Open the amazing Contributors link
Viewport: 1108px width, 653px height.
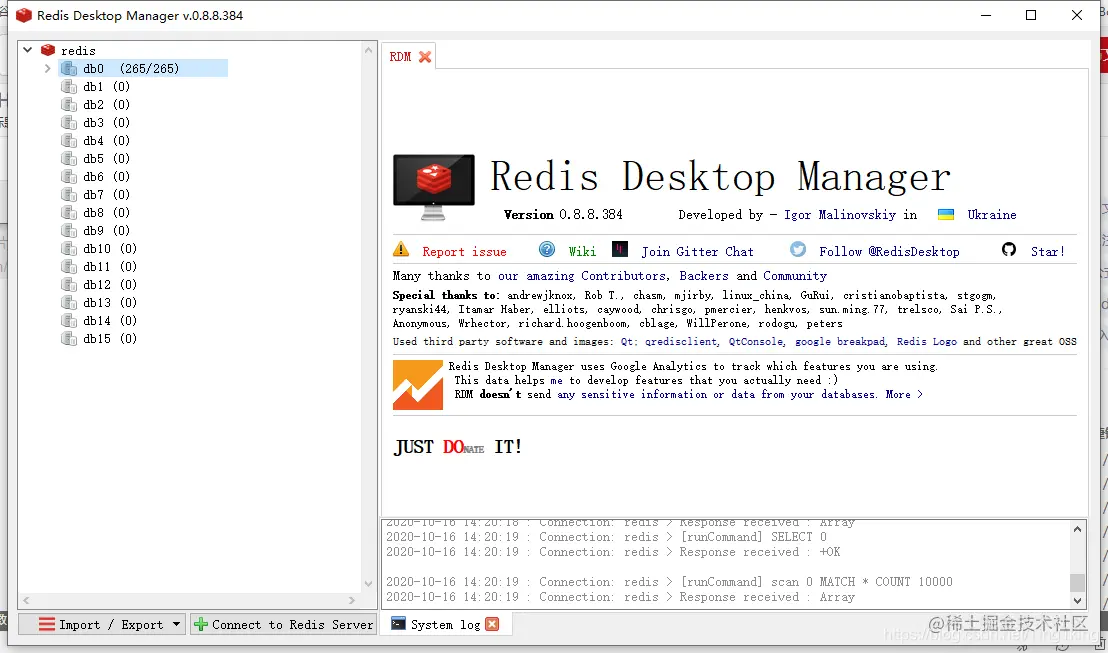(582, 276)
